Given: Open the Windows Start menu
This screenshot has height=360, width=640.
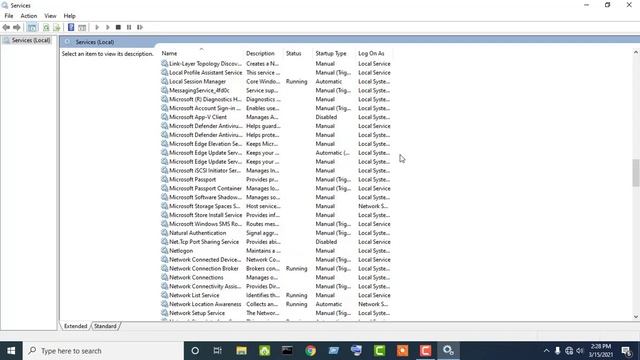Looking at the screenshot, I should (11, 351).
